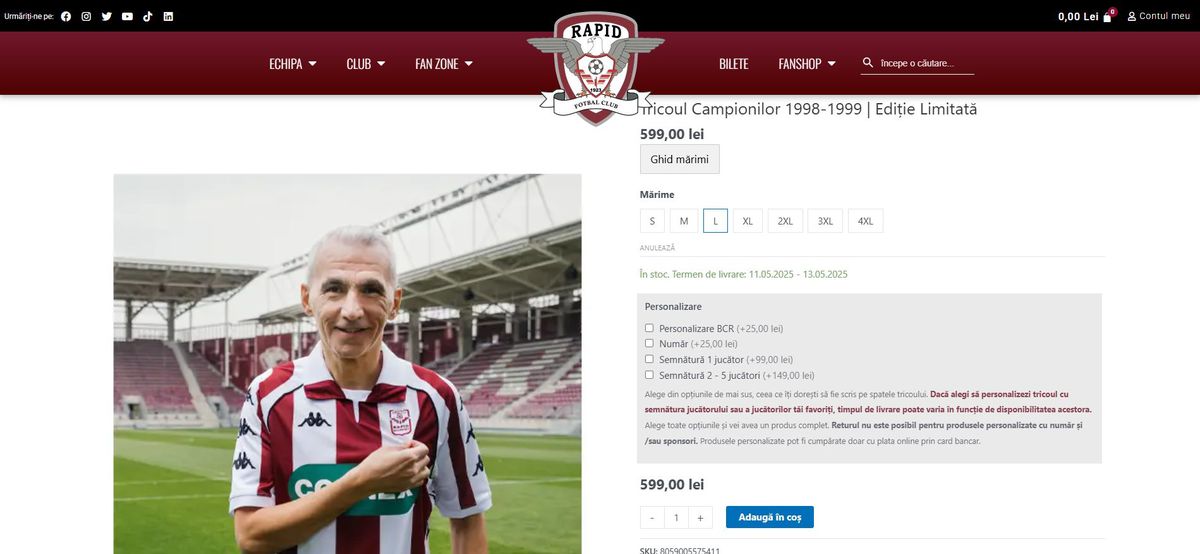Open the BILETE menu item
Screen dimensions: 1200x554
733,63
